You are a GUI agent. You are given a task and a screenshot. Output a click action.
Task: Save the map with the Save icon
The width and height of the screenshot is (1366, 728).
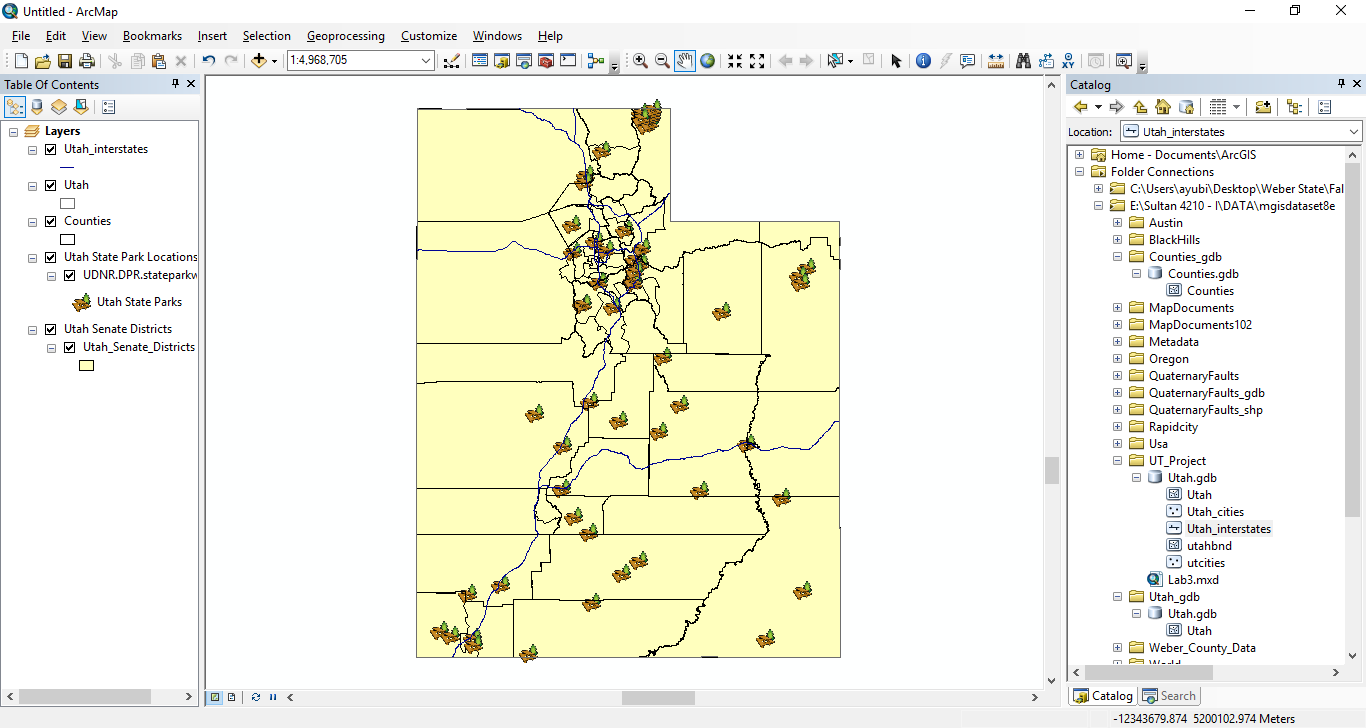tap(65, 61)
